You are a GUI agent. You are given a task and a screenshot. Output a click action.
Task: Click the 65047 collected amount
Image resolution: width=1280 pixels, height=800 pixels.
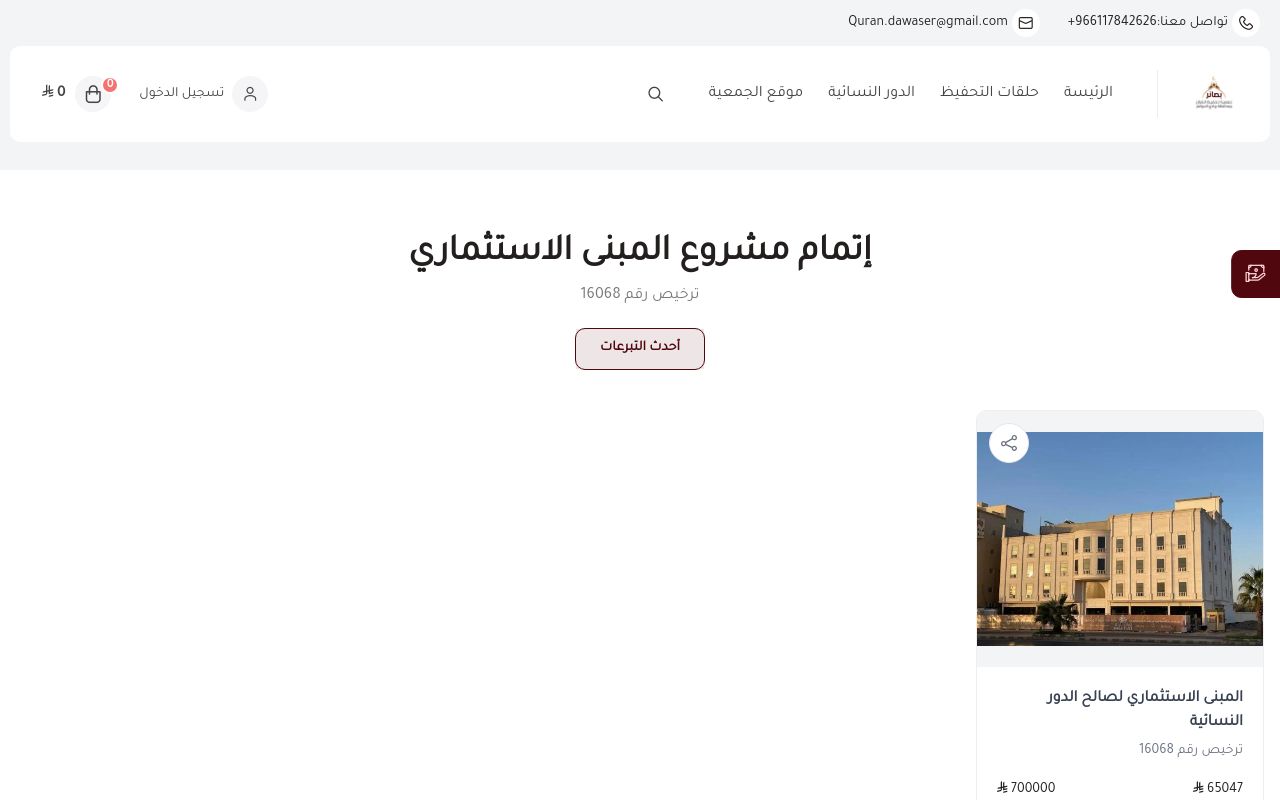click(1218, 789)
